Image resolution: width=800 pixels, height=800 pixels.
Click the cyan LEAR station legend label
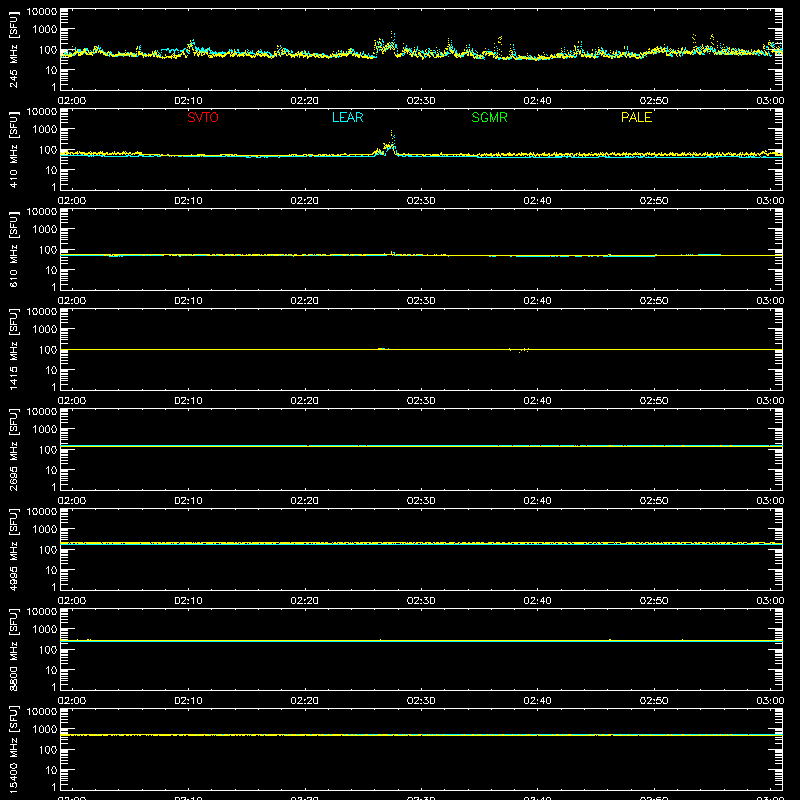tap(347, 117)
